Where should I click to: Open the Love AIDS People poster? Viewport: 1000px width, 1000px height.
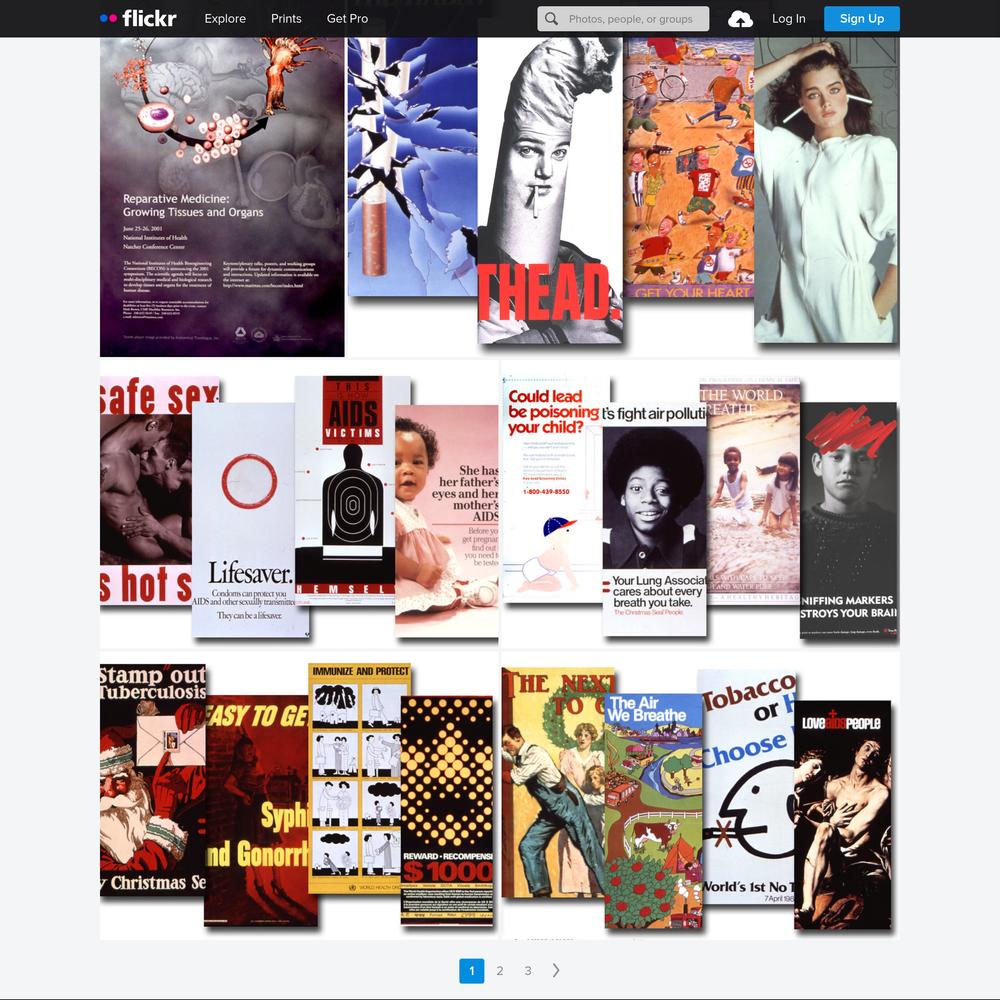(x=842, y=814)
